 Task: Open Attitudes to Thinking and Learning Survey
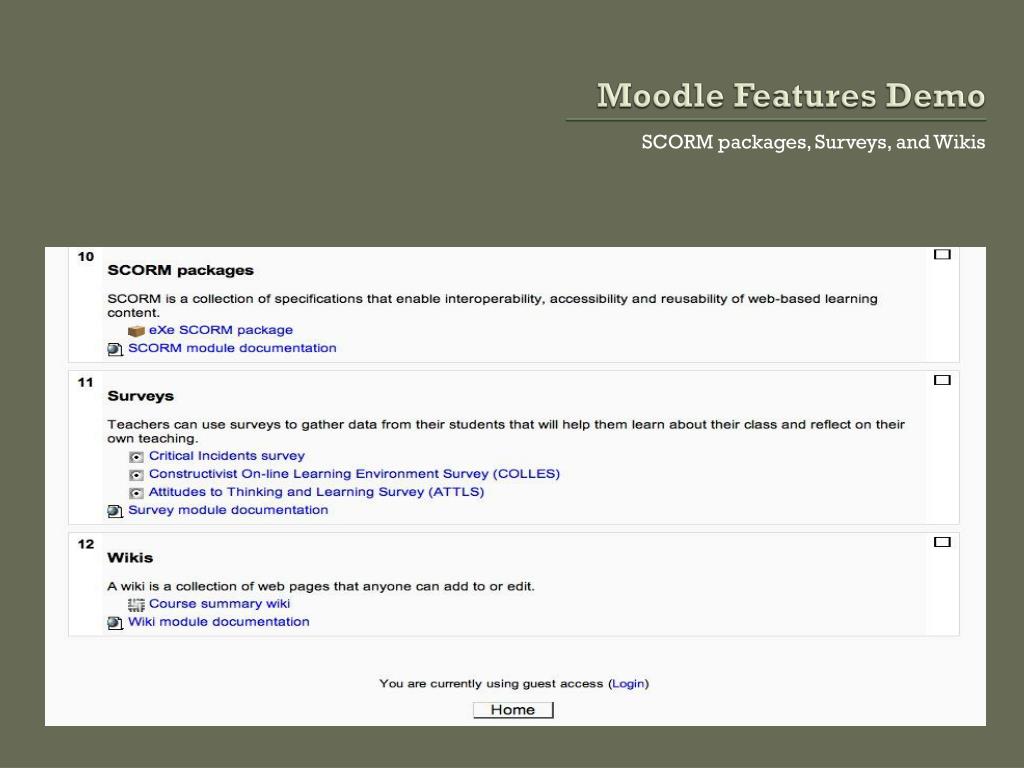click(x=316, y=492)
